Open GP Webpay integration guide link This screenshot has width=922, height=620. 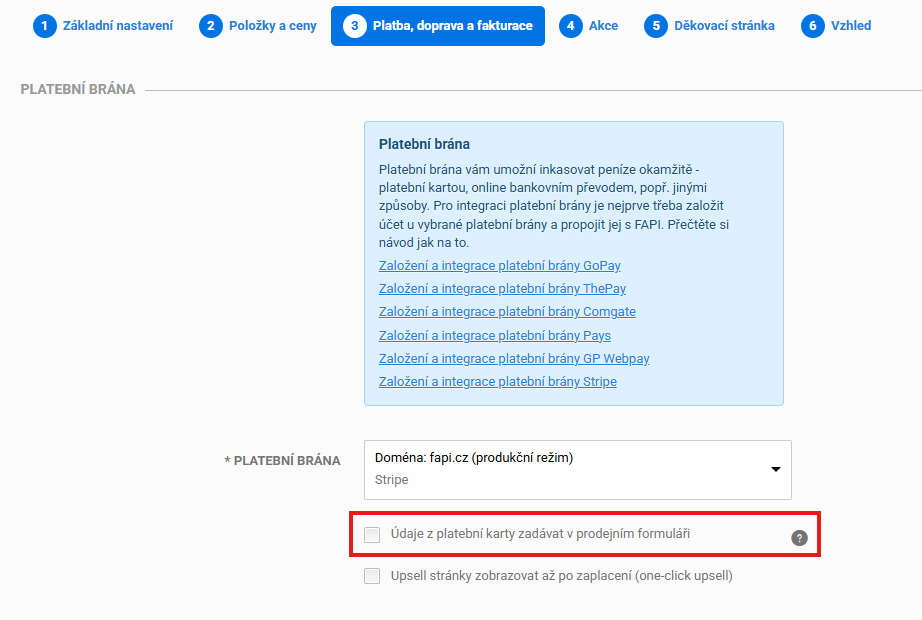[x=514, y=359]
